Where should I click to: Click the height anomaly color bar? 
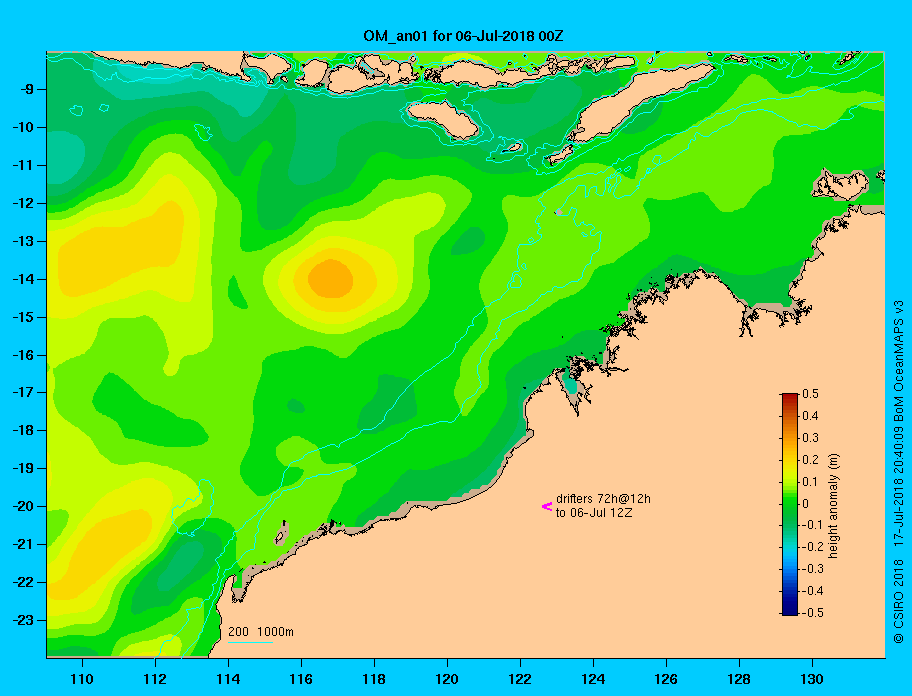[x=790, y=504]
